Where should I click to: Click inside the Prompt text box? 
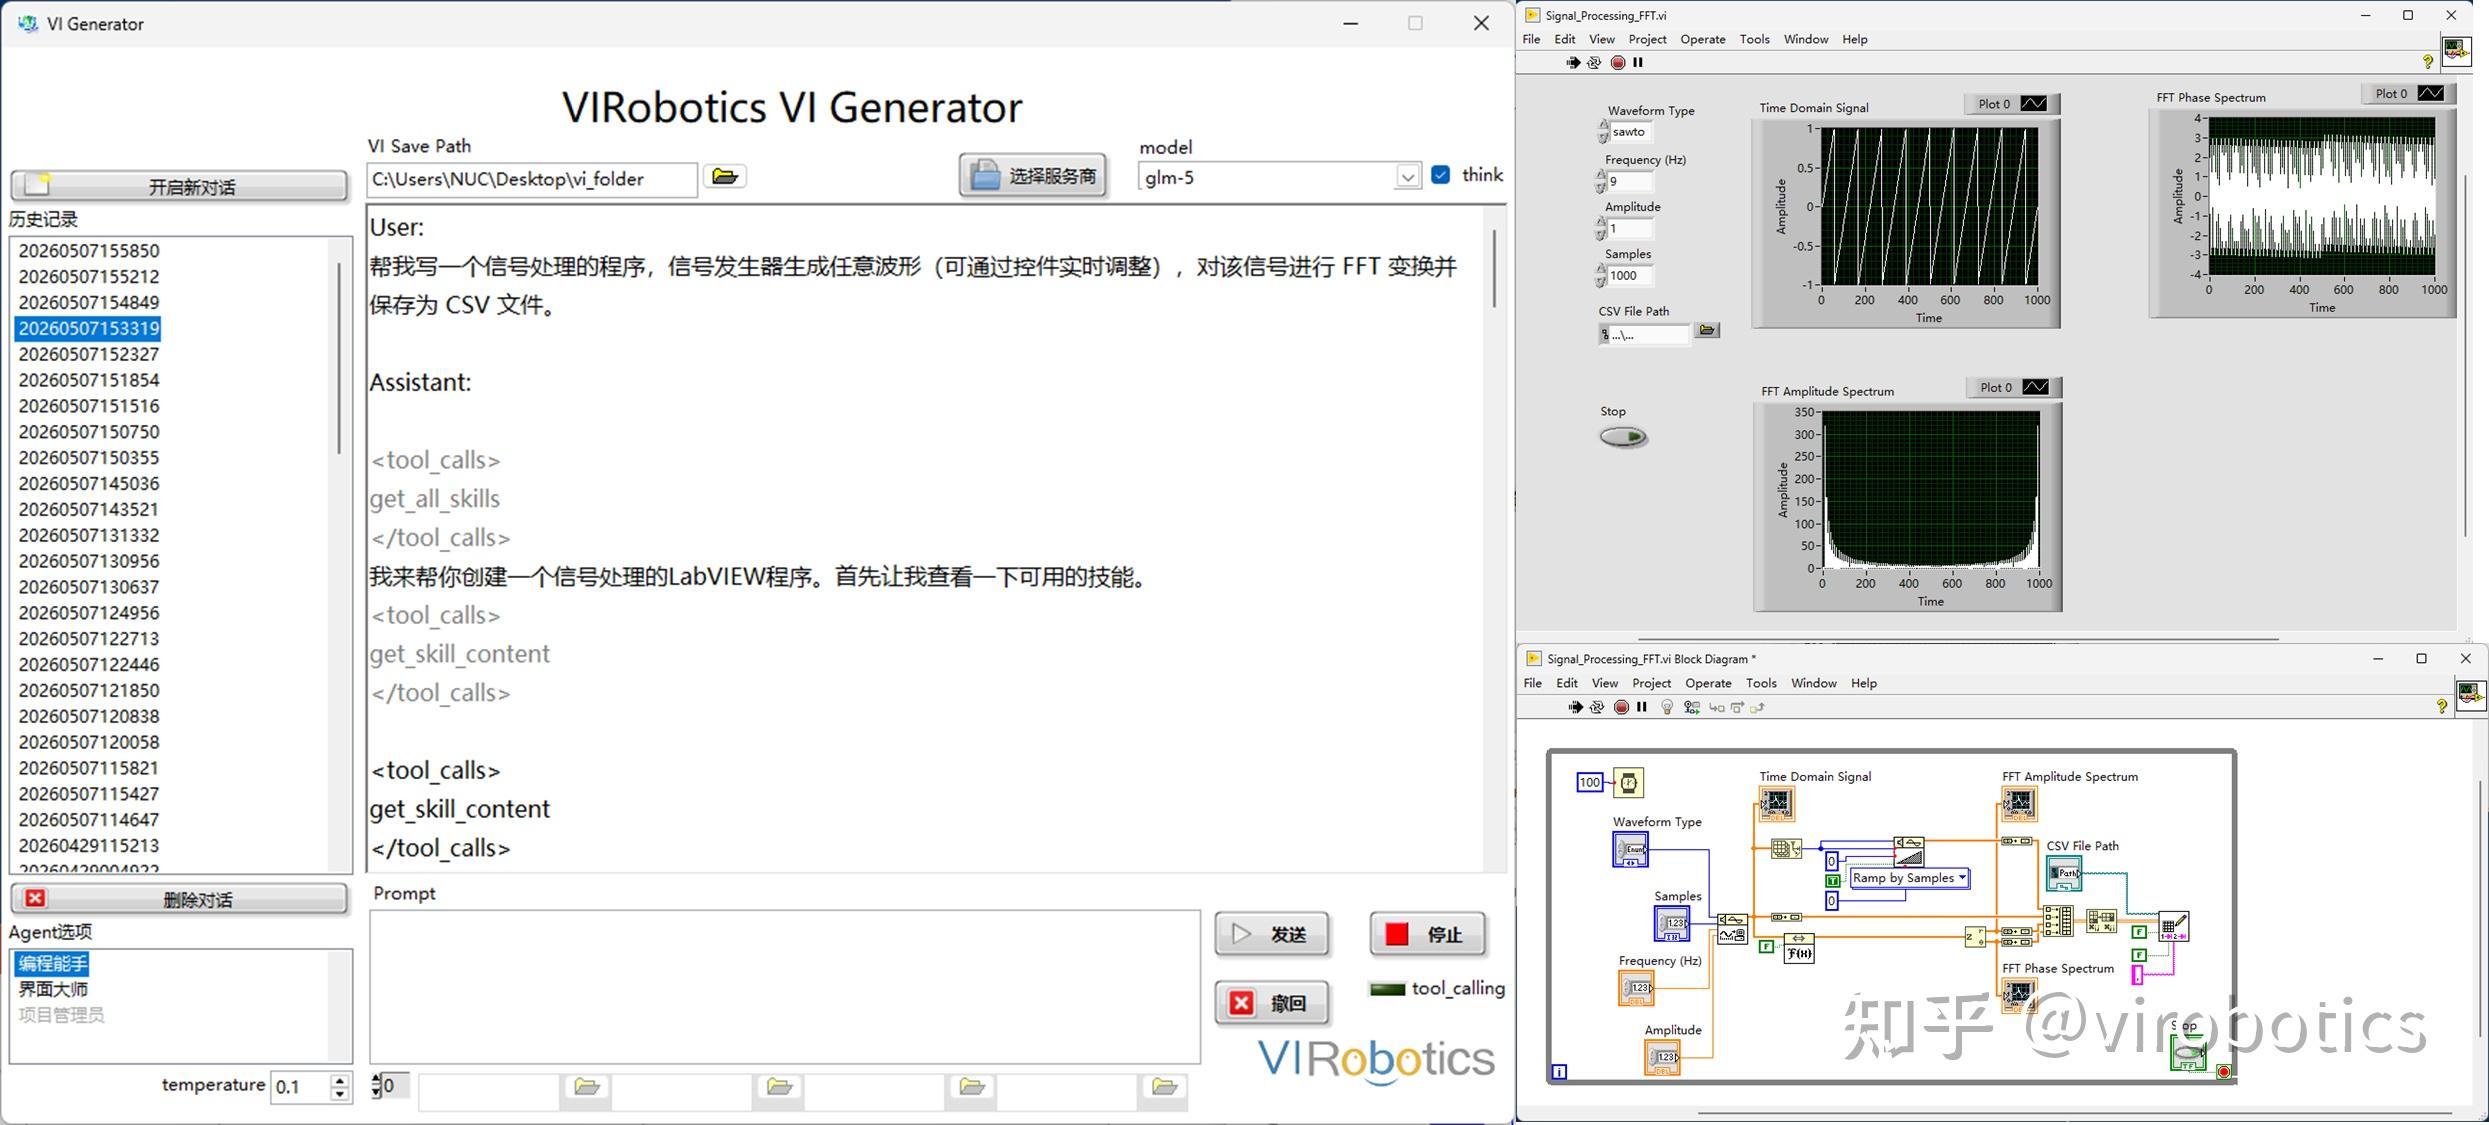784,986
